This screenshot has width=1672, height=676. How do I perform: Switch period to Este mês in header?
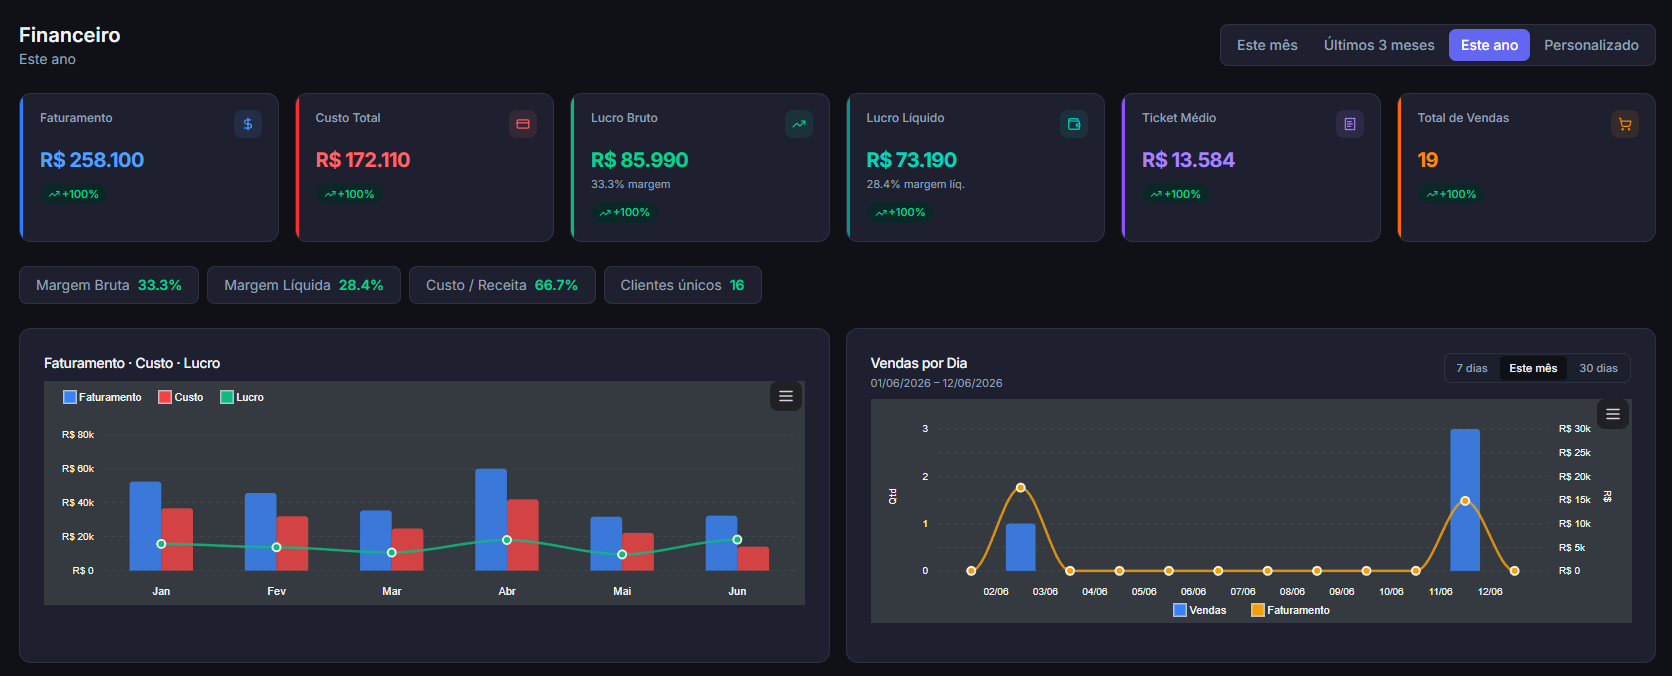coord(1267,45)
